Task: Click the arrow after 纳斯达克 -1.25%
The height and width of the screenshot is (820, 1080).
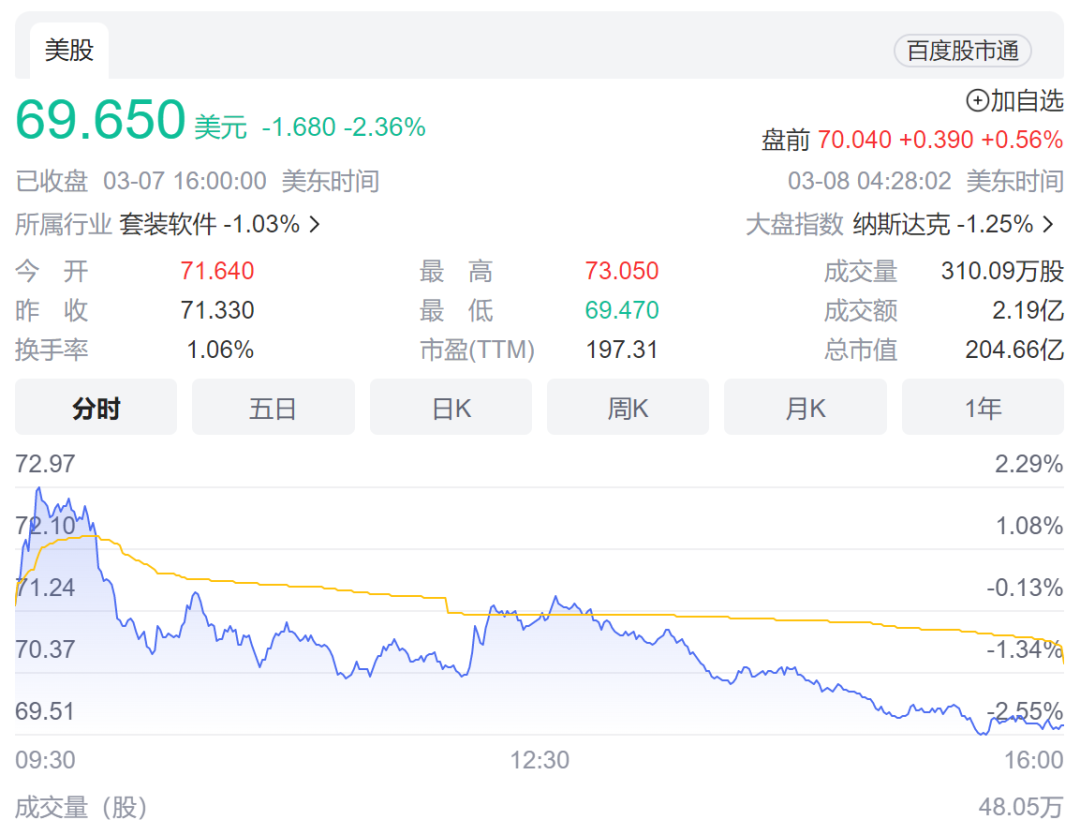Action: click(1047, 225)
